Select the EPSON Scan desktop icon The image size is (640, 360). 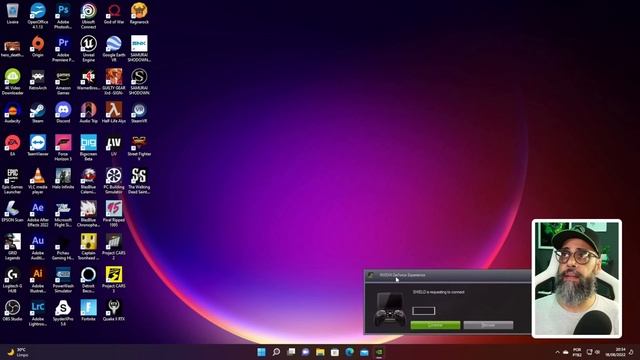point(13,211)
